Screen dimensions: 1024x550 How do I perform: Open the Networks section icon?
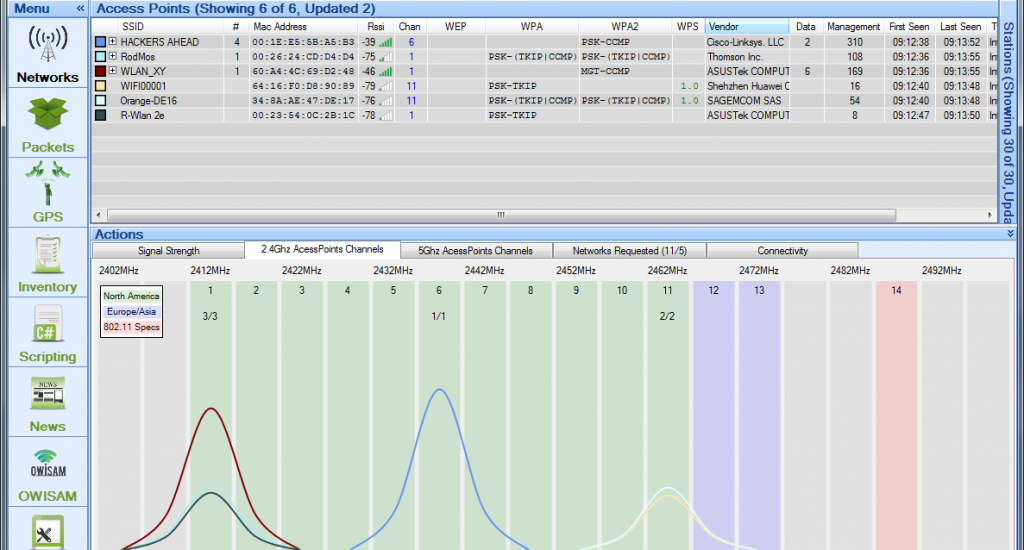point(47,44)
